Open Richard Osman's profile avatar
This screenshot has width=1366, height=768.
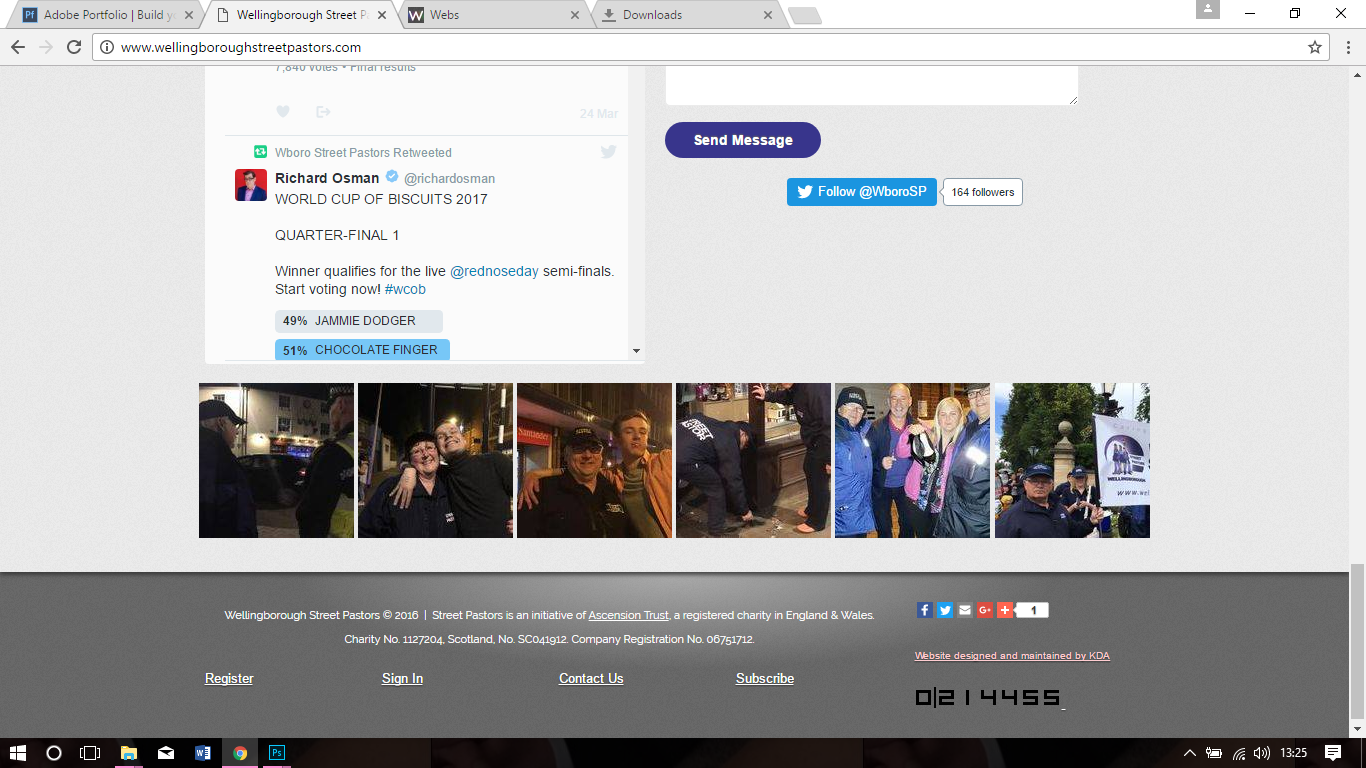tap(251, 185)
